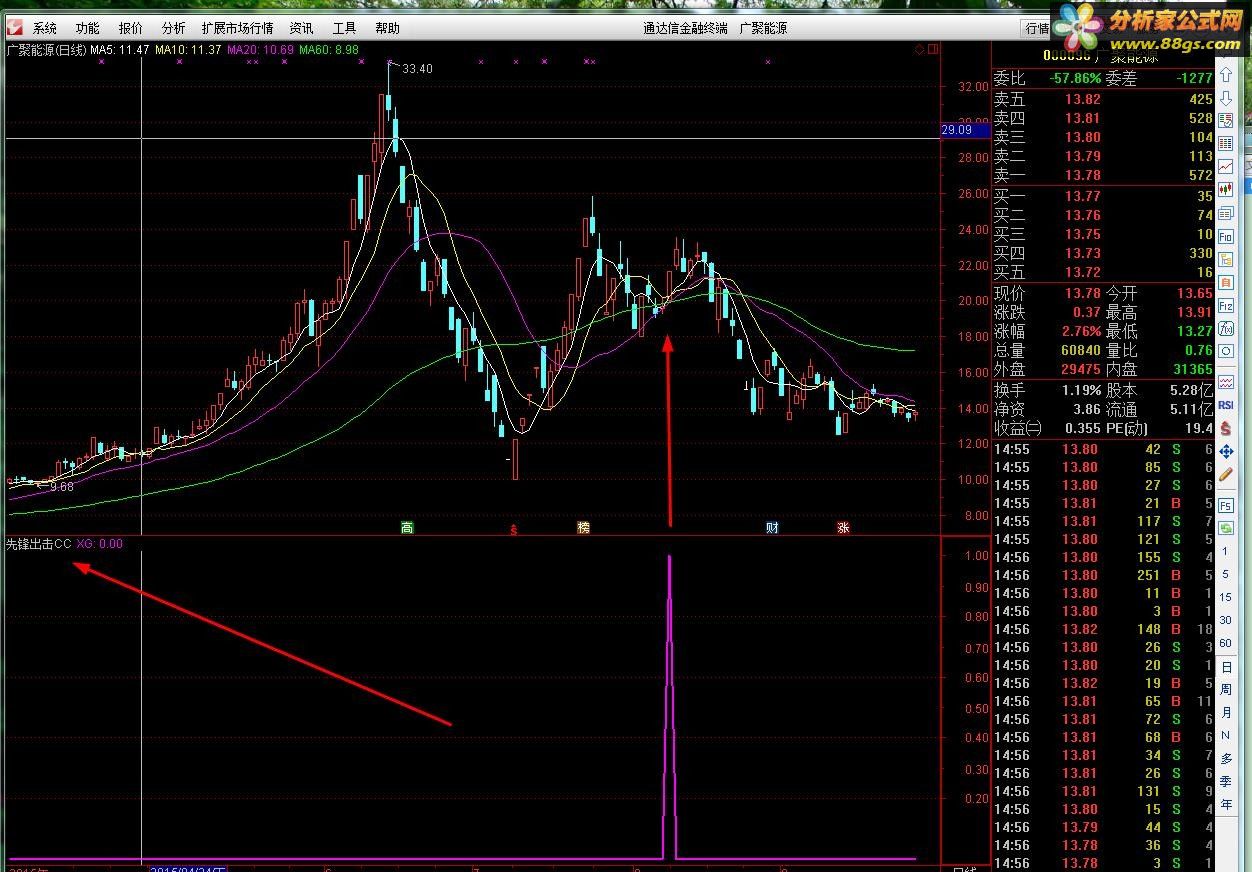This screenshot has height=872, width=1252.
Task: Select N custom day period
Action: pyautogui.click(x=1226, y=736)
